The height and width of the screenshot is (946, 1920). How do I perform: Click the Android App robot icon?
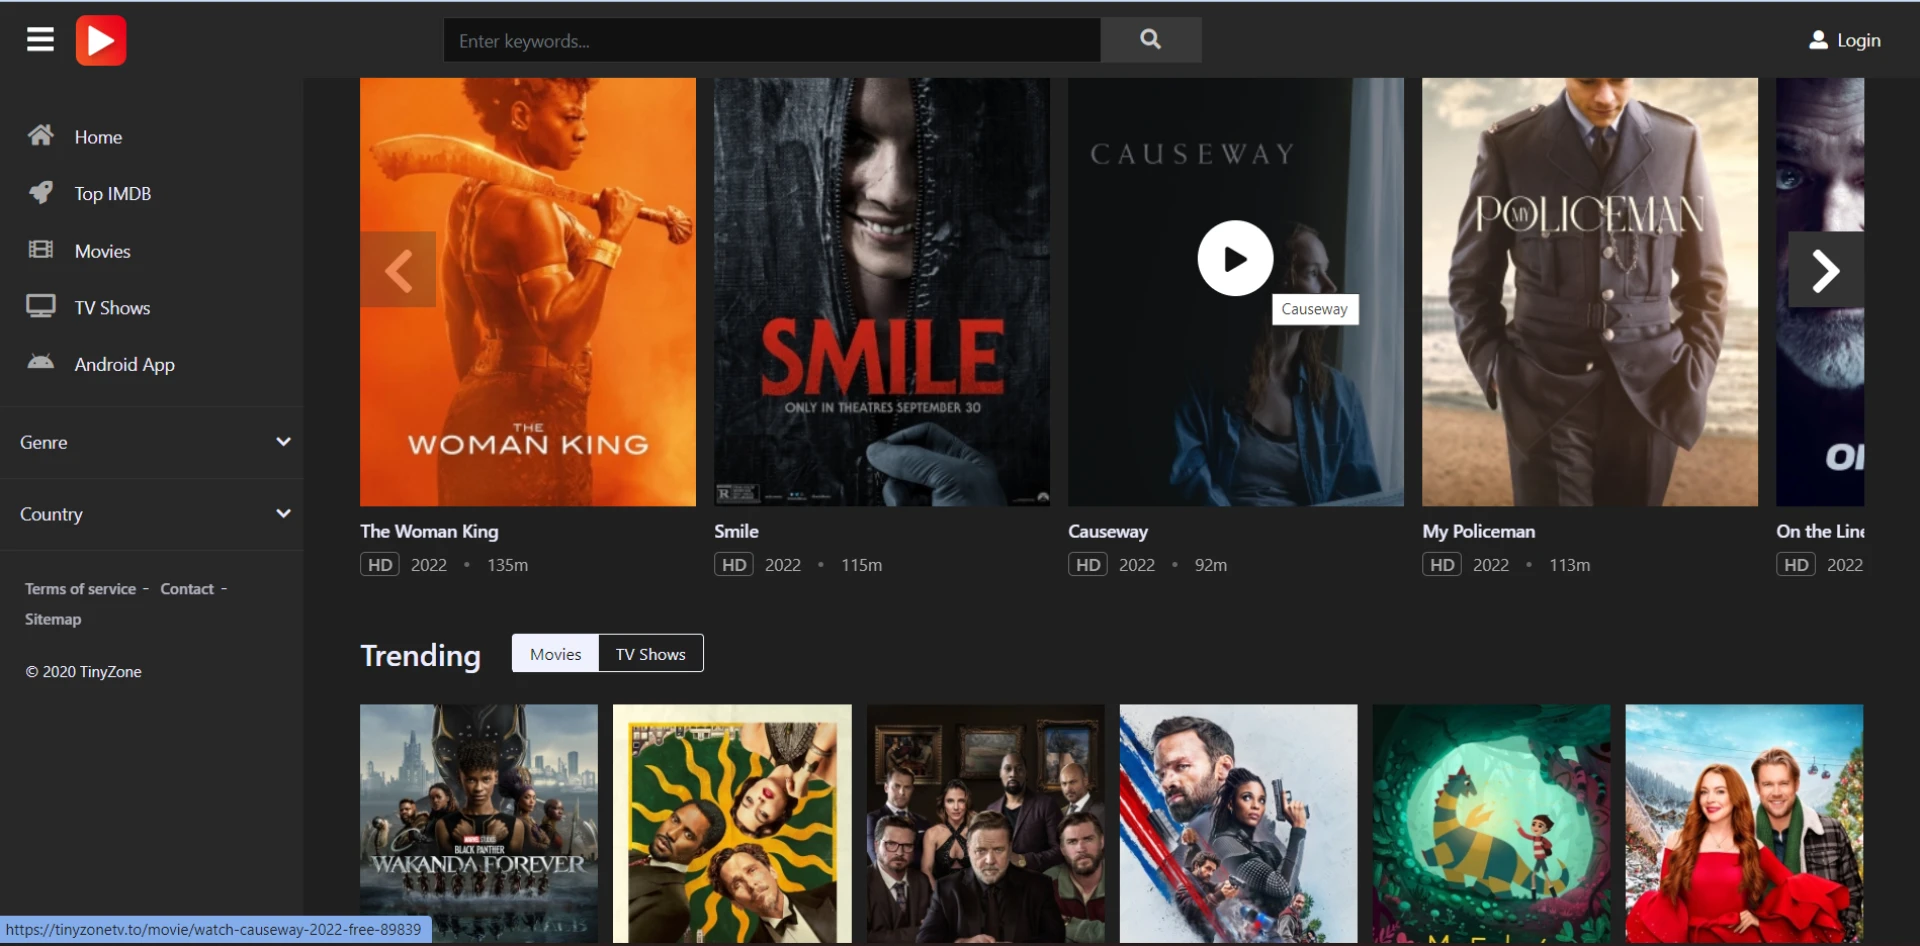coord(41,363)
